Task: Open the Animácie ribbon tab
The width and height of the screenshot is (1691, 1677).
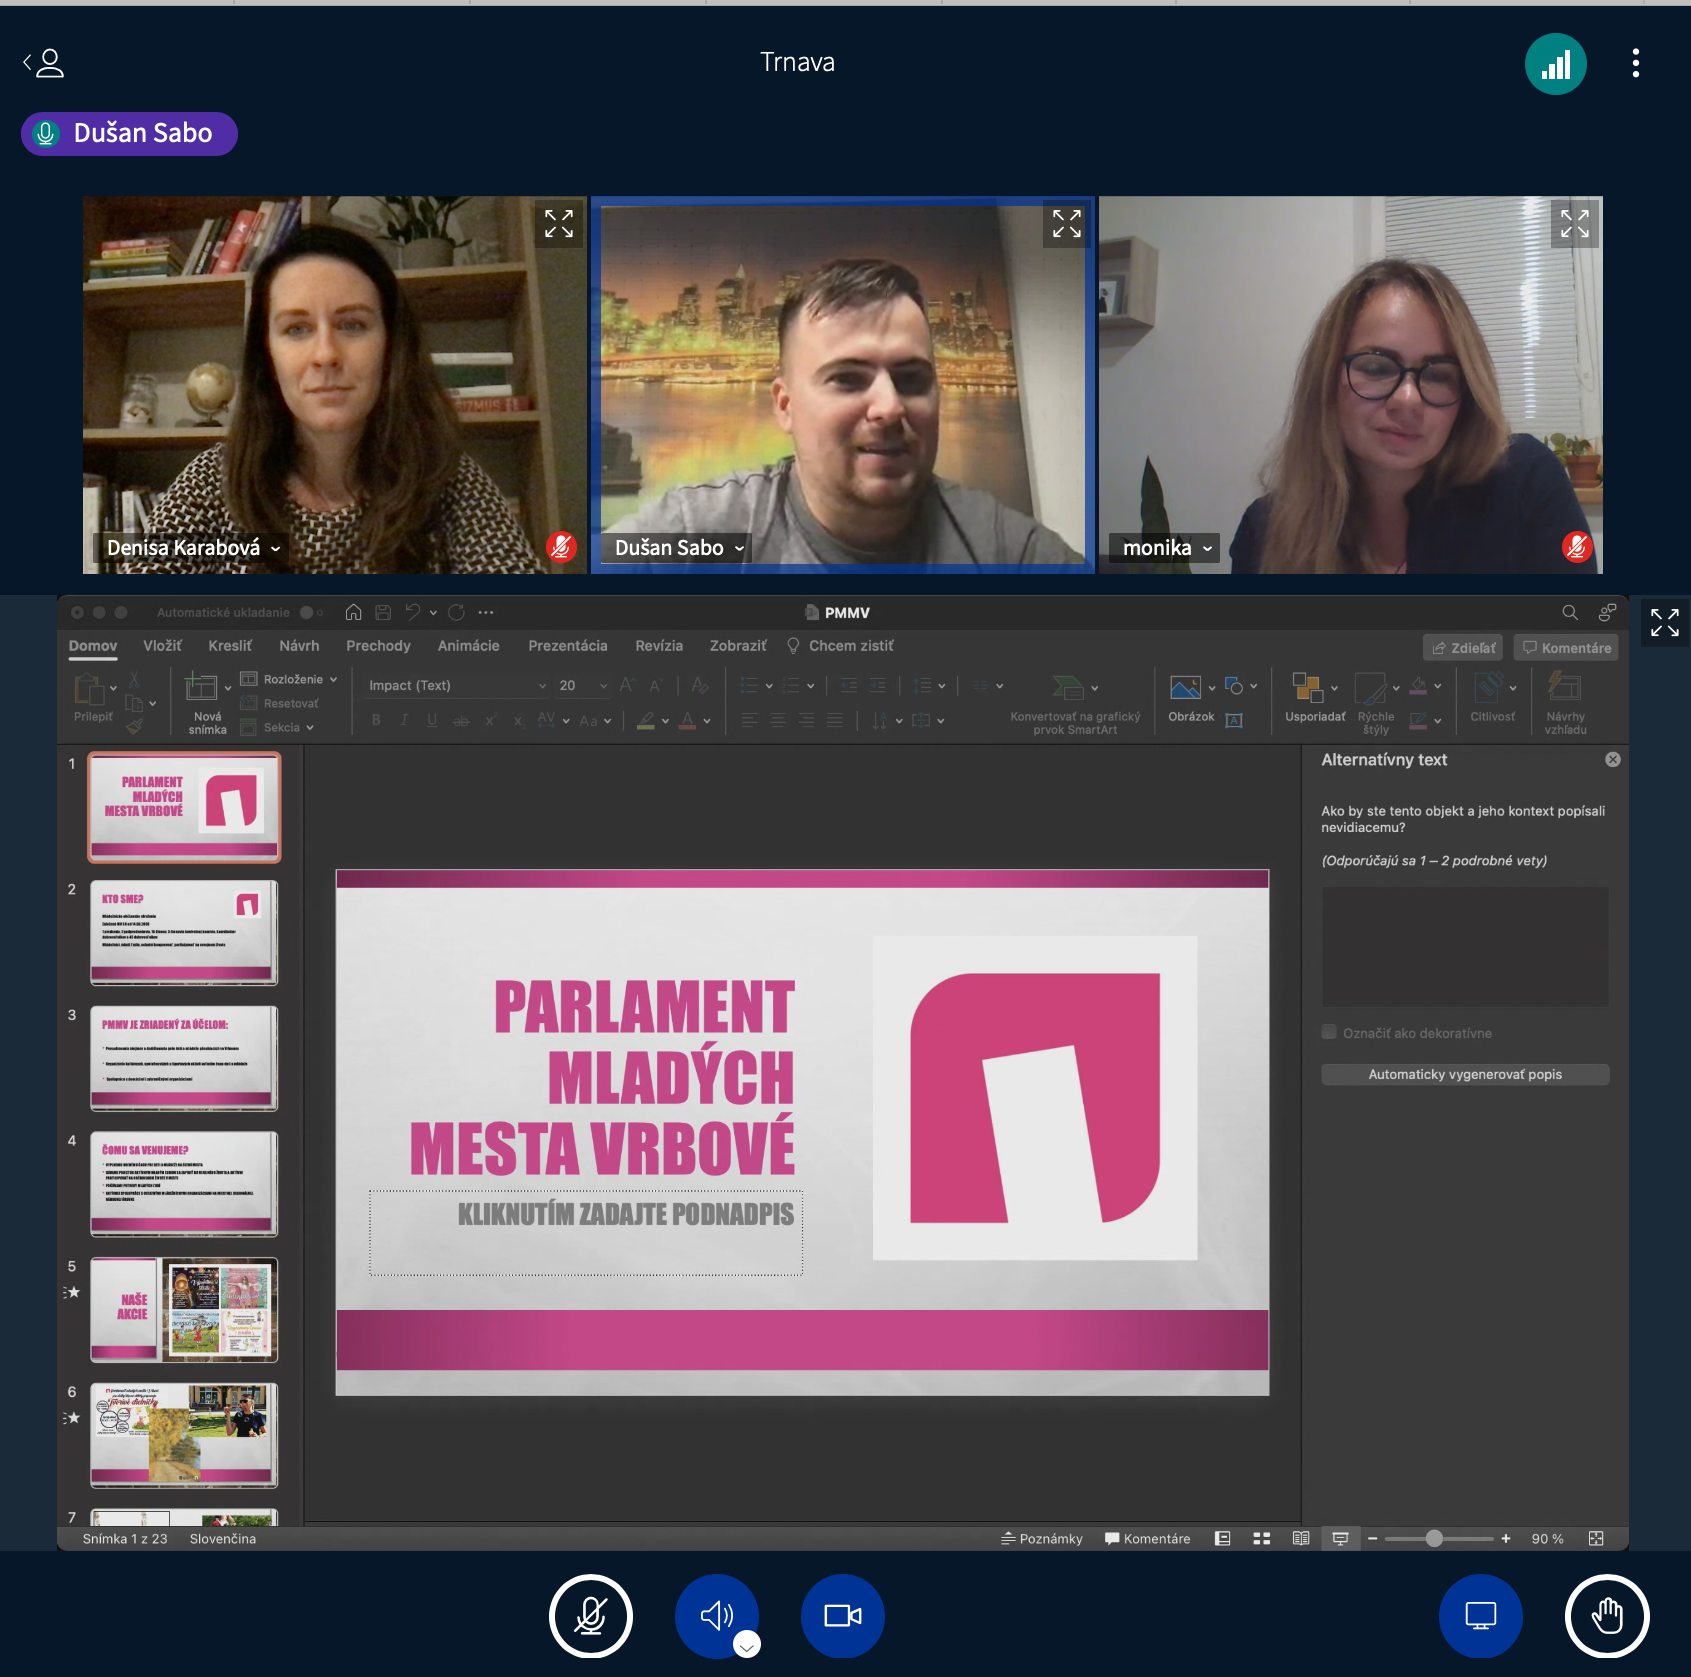Action: click(468, 646)
